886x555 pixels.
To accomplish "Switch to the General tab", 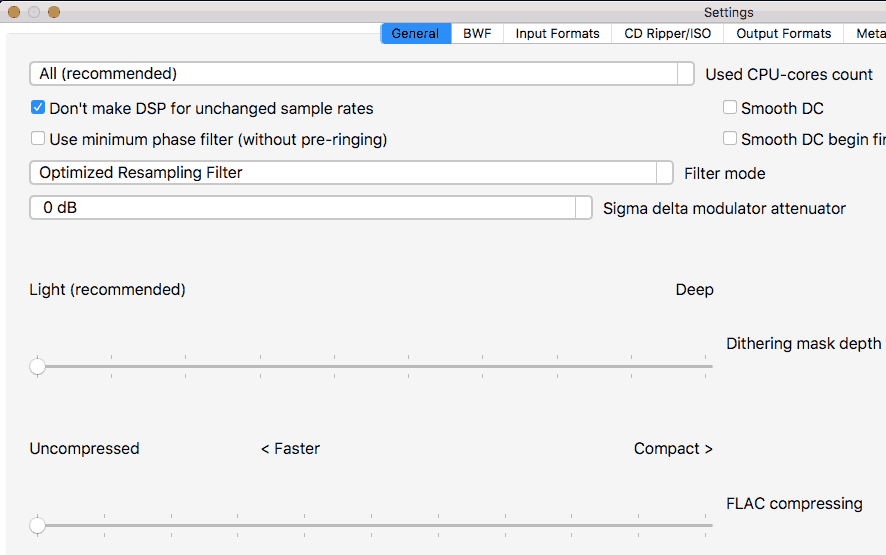I will coord(416,33).
